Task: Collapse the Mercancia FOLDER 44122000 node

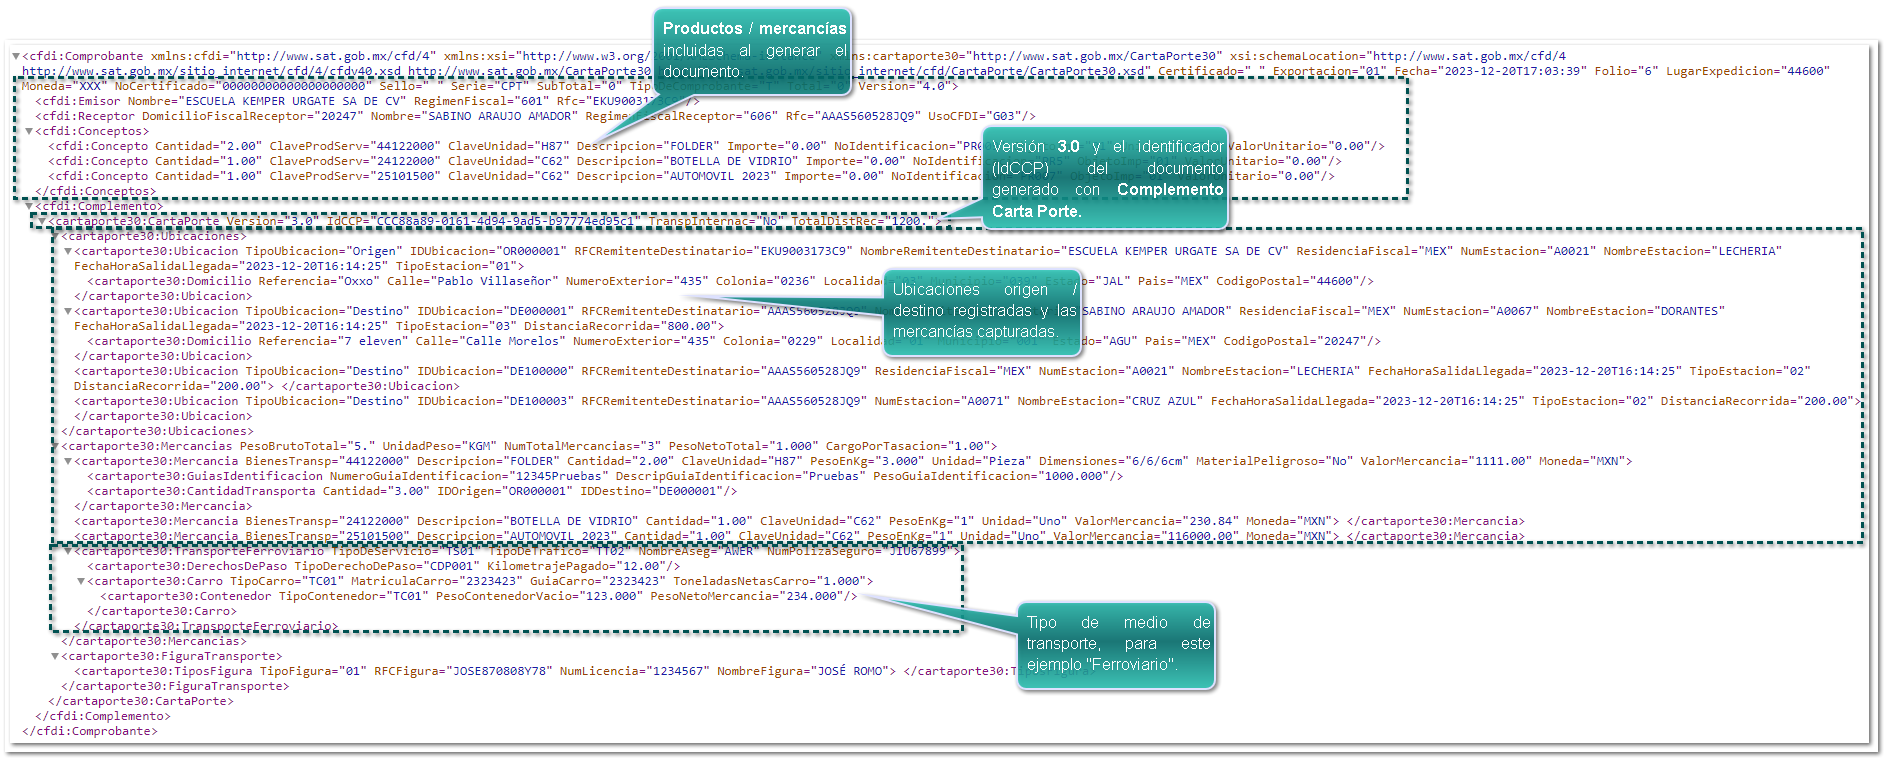Action: click(x=68, y=461)
